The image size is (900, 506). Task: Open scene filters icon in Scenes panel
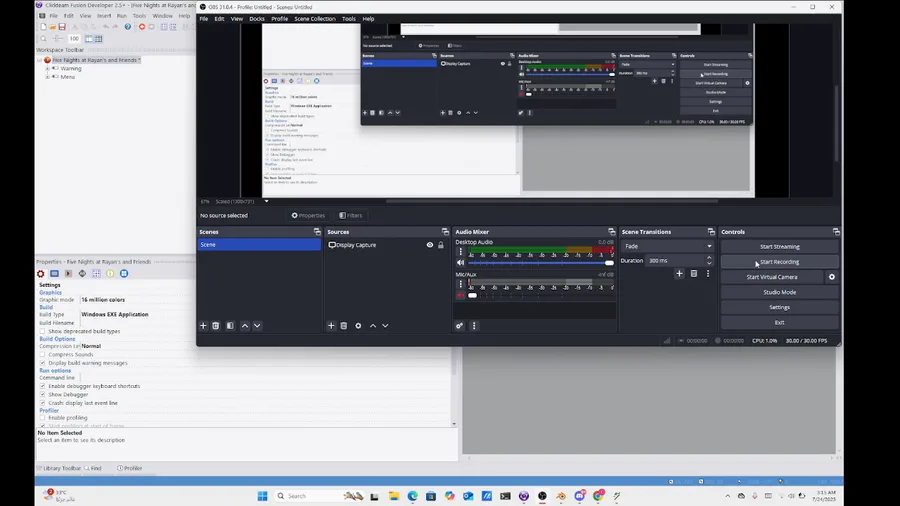pyautogui.click(x=230, y=326)
